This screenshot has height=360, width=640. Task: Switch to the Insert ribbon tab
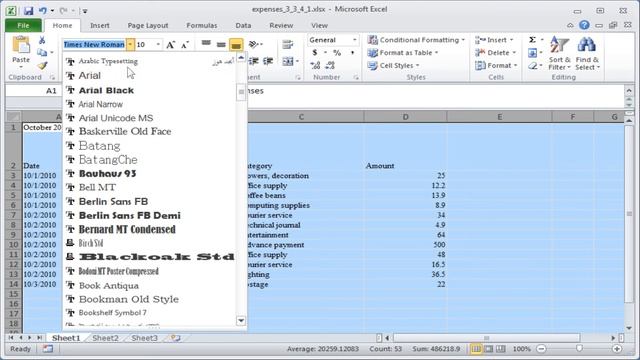[x=100, y=25]
